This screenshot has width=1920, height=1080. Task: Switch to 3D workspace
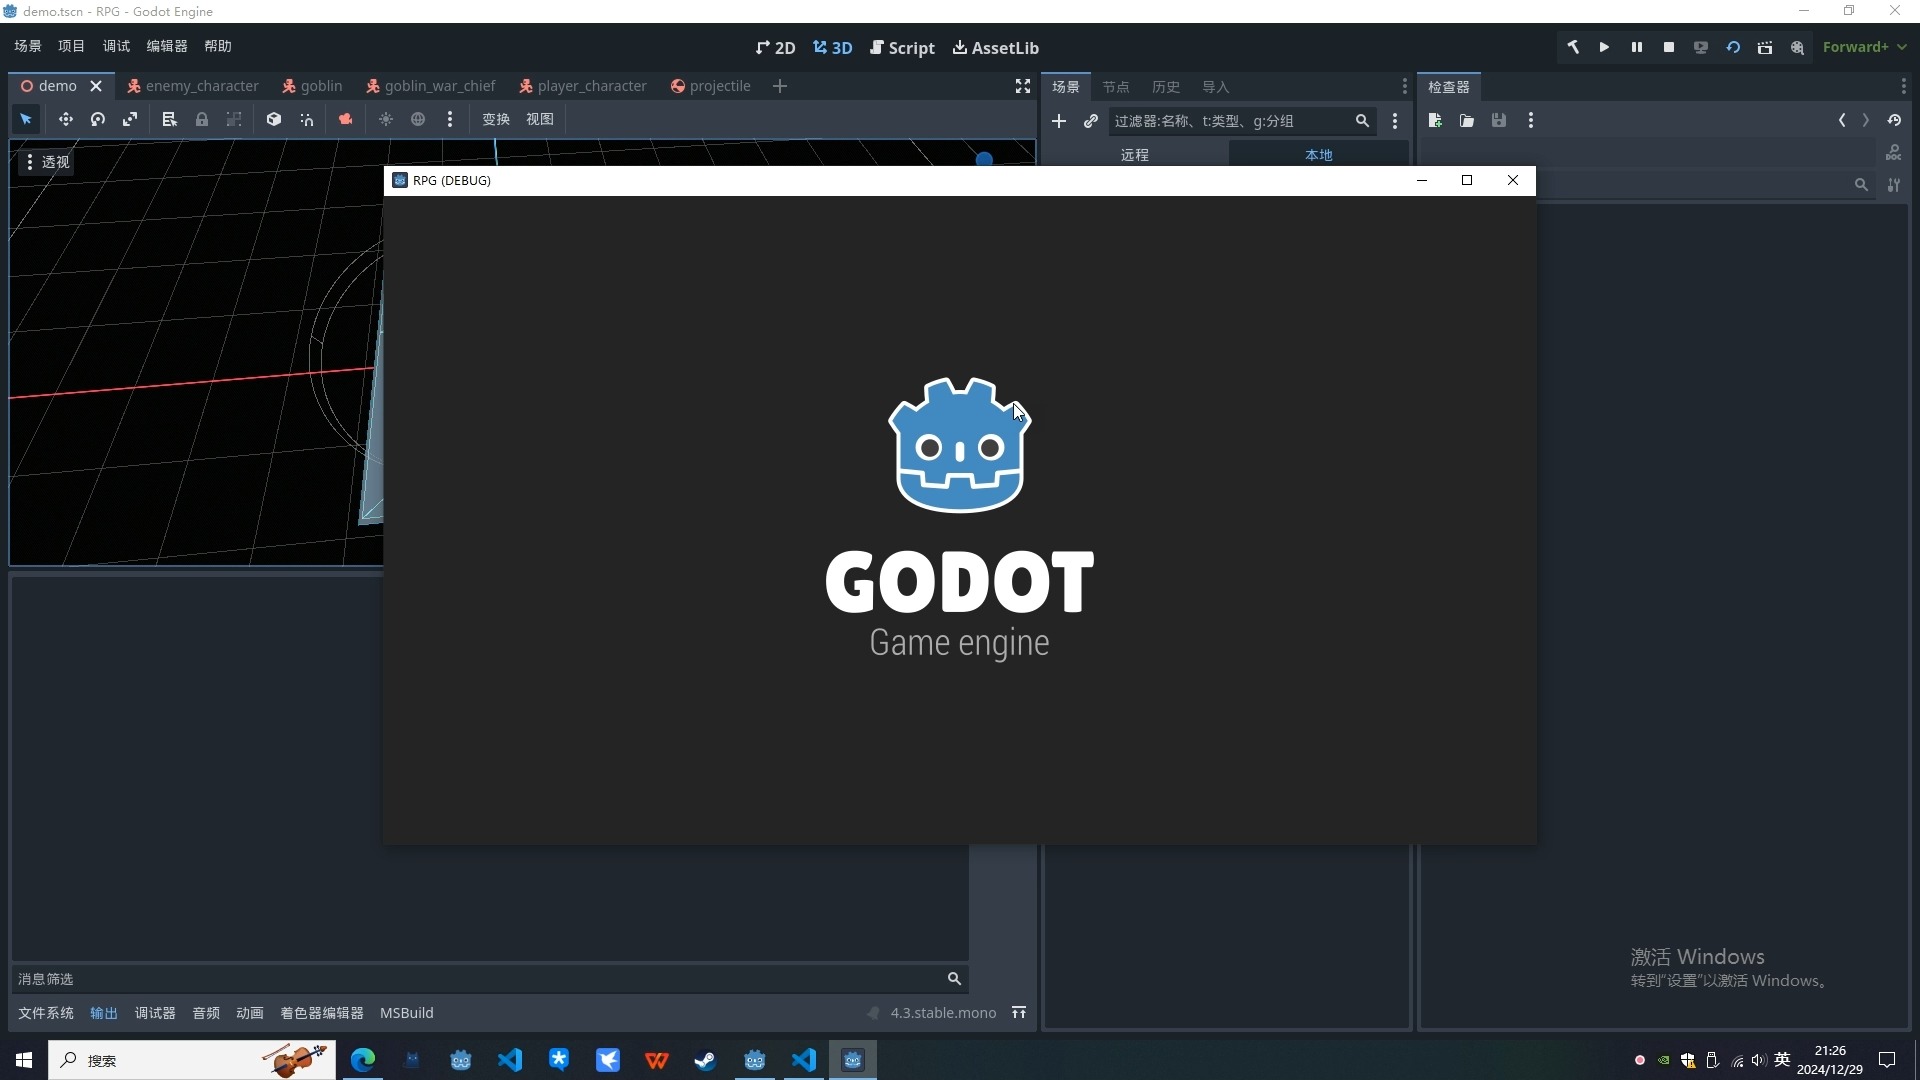click(x=833, y=47)
